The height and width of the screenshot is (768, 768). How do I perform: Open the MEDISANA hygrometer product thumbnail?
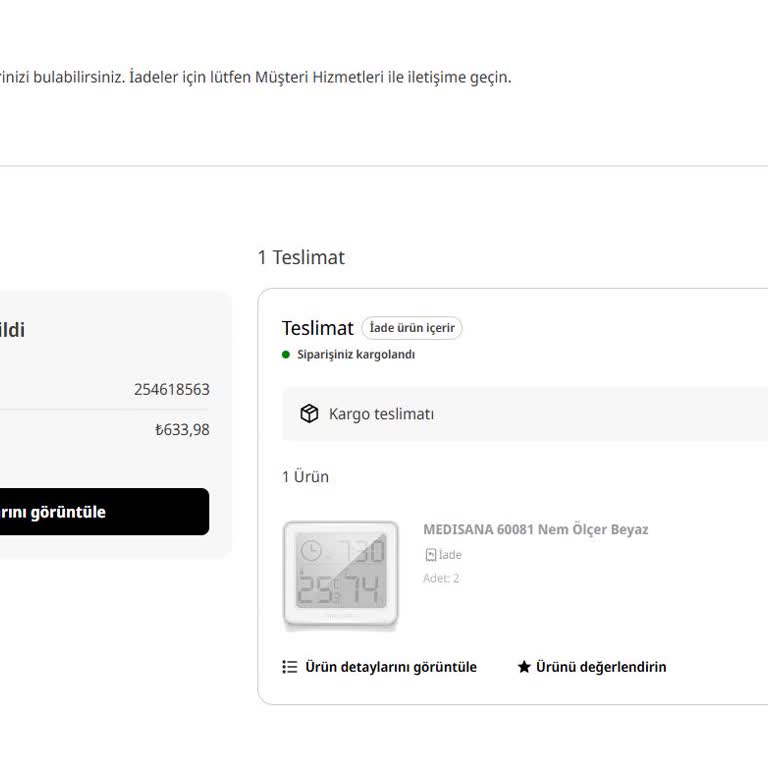tap(341, 574)
